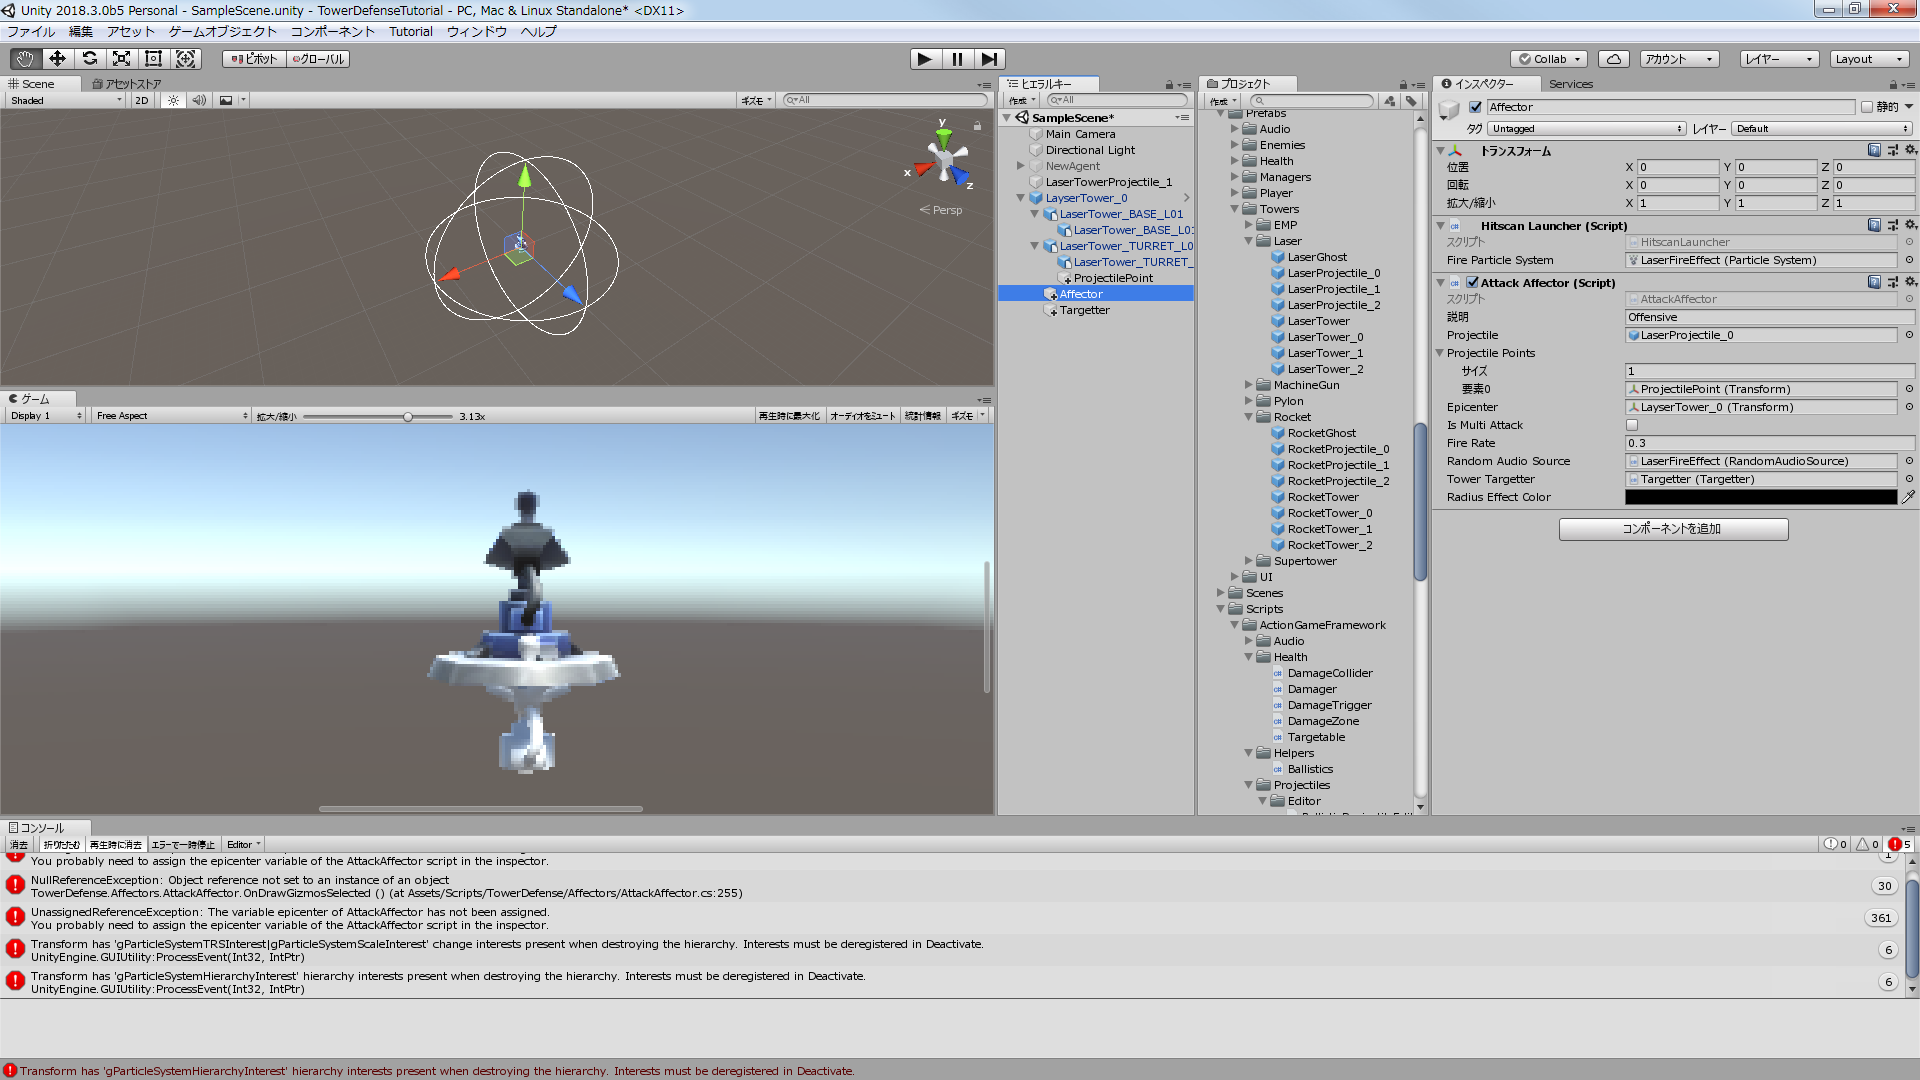Pick object for Fire Particle System field
Image resolution: width=1920 pixels, height=1080 pixels.
(x=1909, y=260)
